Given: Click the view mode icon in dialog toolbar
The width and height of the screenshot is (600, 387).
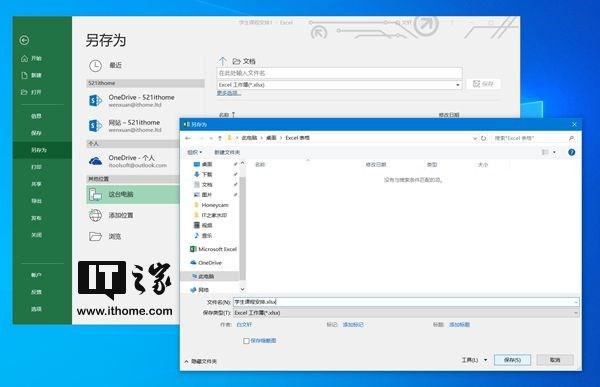Looking at the screenshot, I should (545, 152).
